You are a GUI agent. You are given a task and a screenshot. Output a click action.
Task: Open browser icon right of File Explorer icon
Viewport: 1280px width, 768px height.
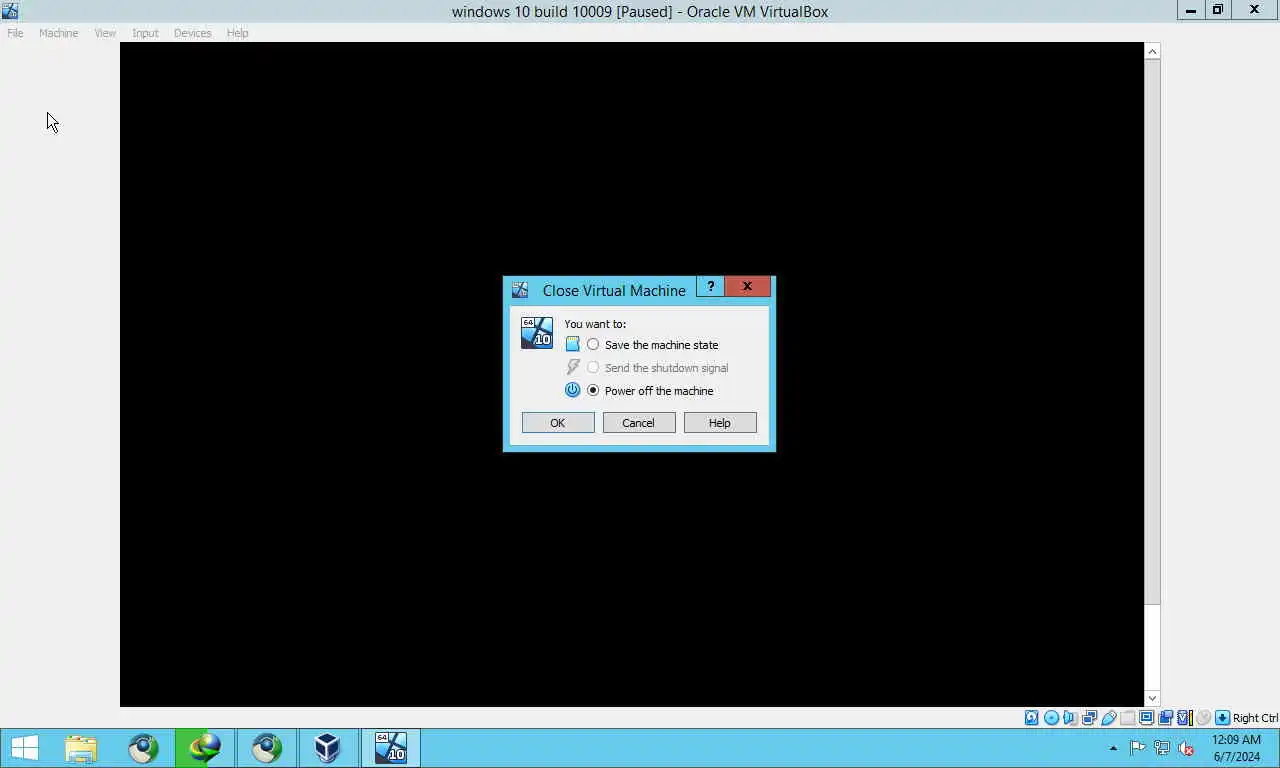click(143, 748)
